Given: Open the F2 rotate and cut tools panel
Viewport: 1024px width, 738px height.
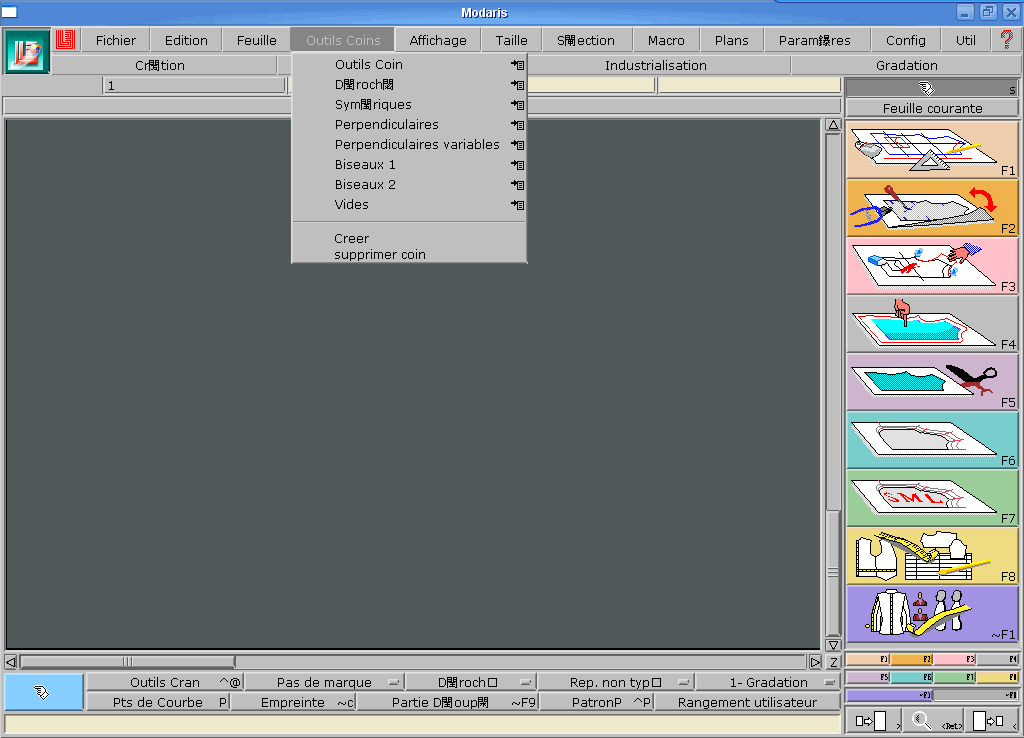Looking at the screenshot, I should tap(932, 208).
